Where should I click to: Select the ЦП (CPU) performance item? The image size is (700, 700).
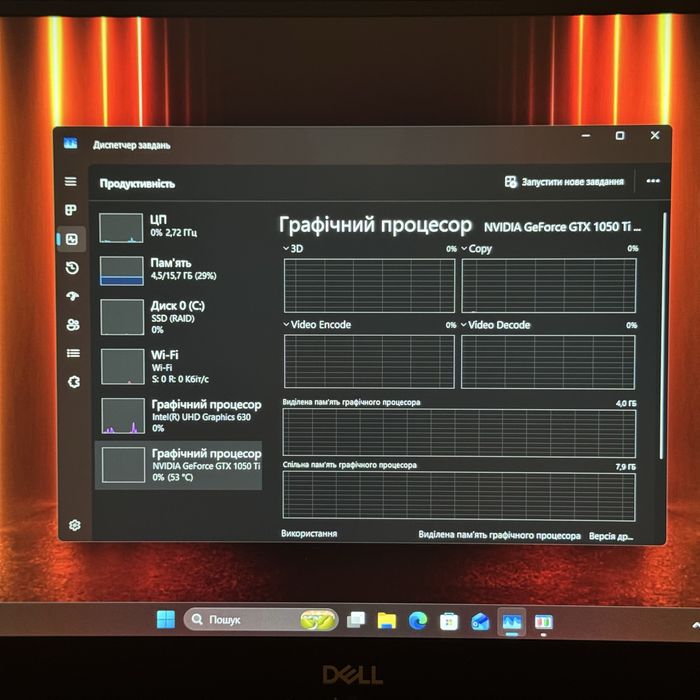click(x=179, y=228)
